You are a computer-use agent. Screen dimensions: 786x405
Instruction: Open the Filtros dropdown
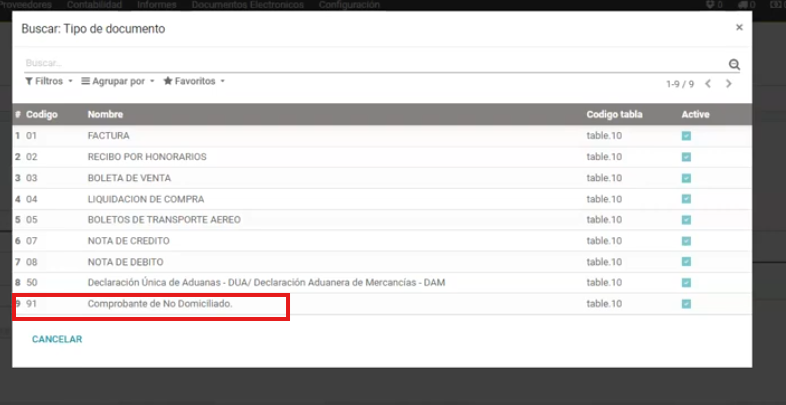pos(47,81)
